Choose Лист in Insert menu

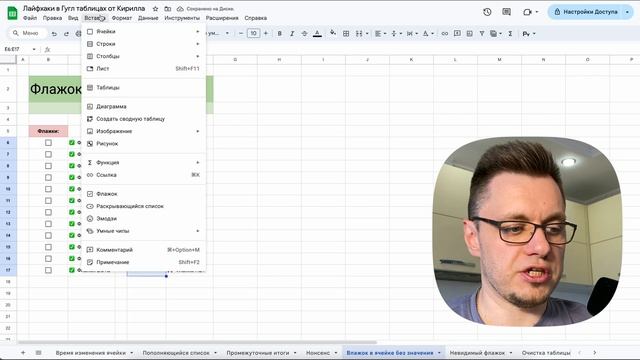[144, 69]
